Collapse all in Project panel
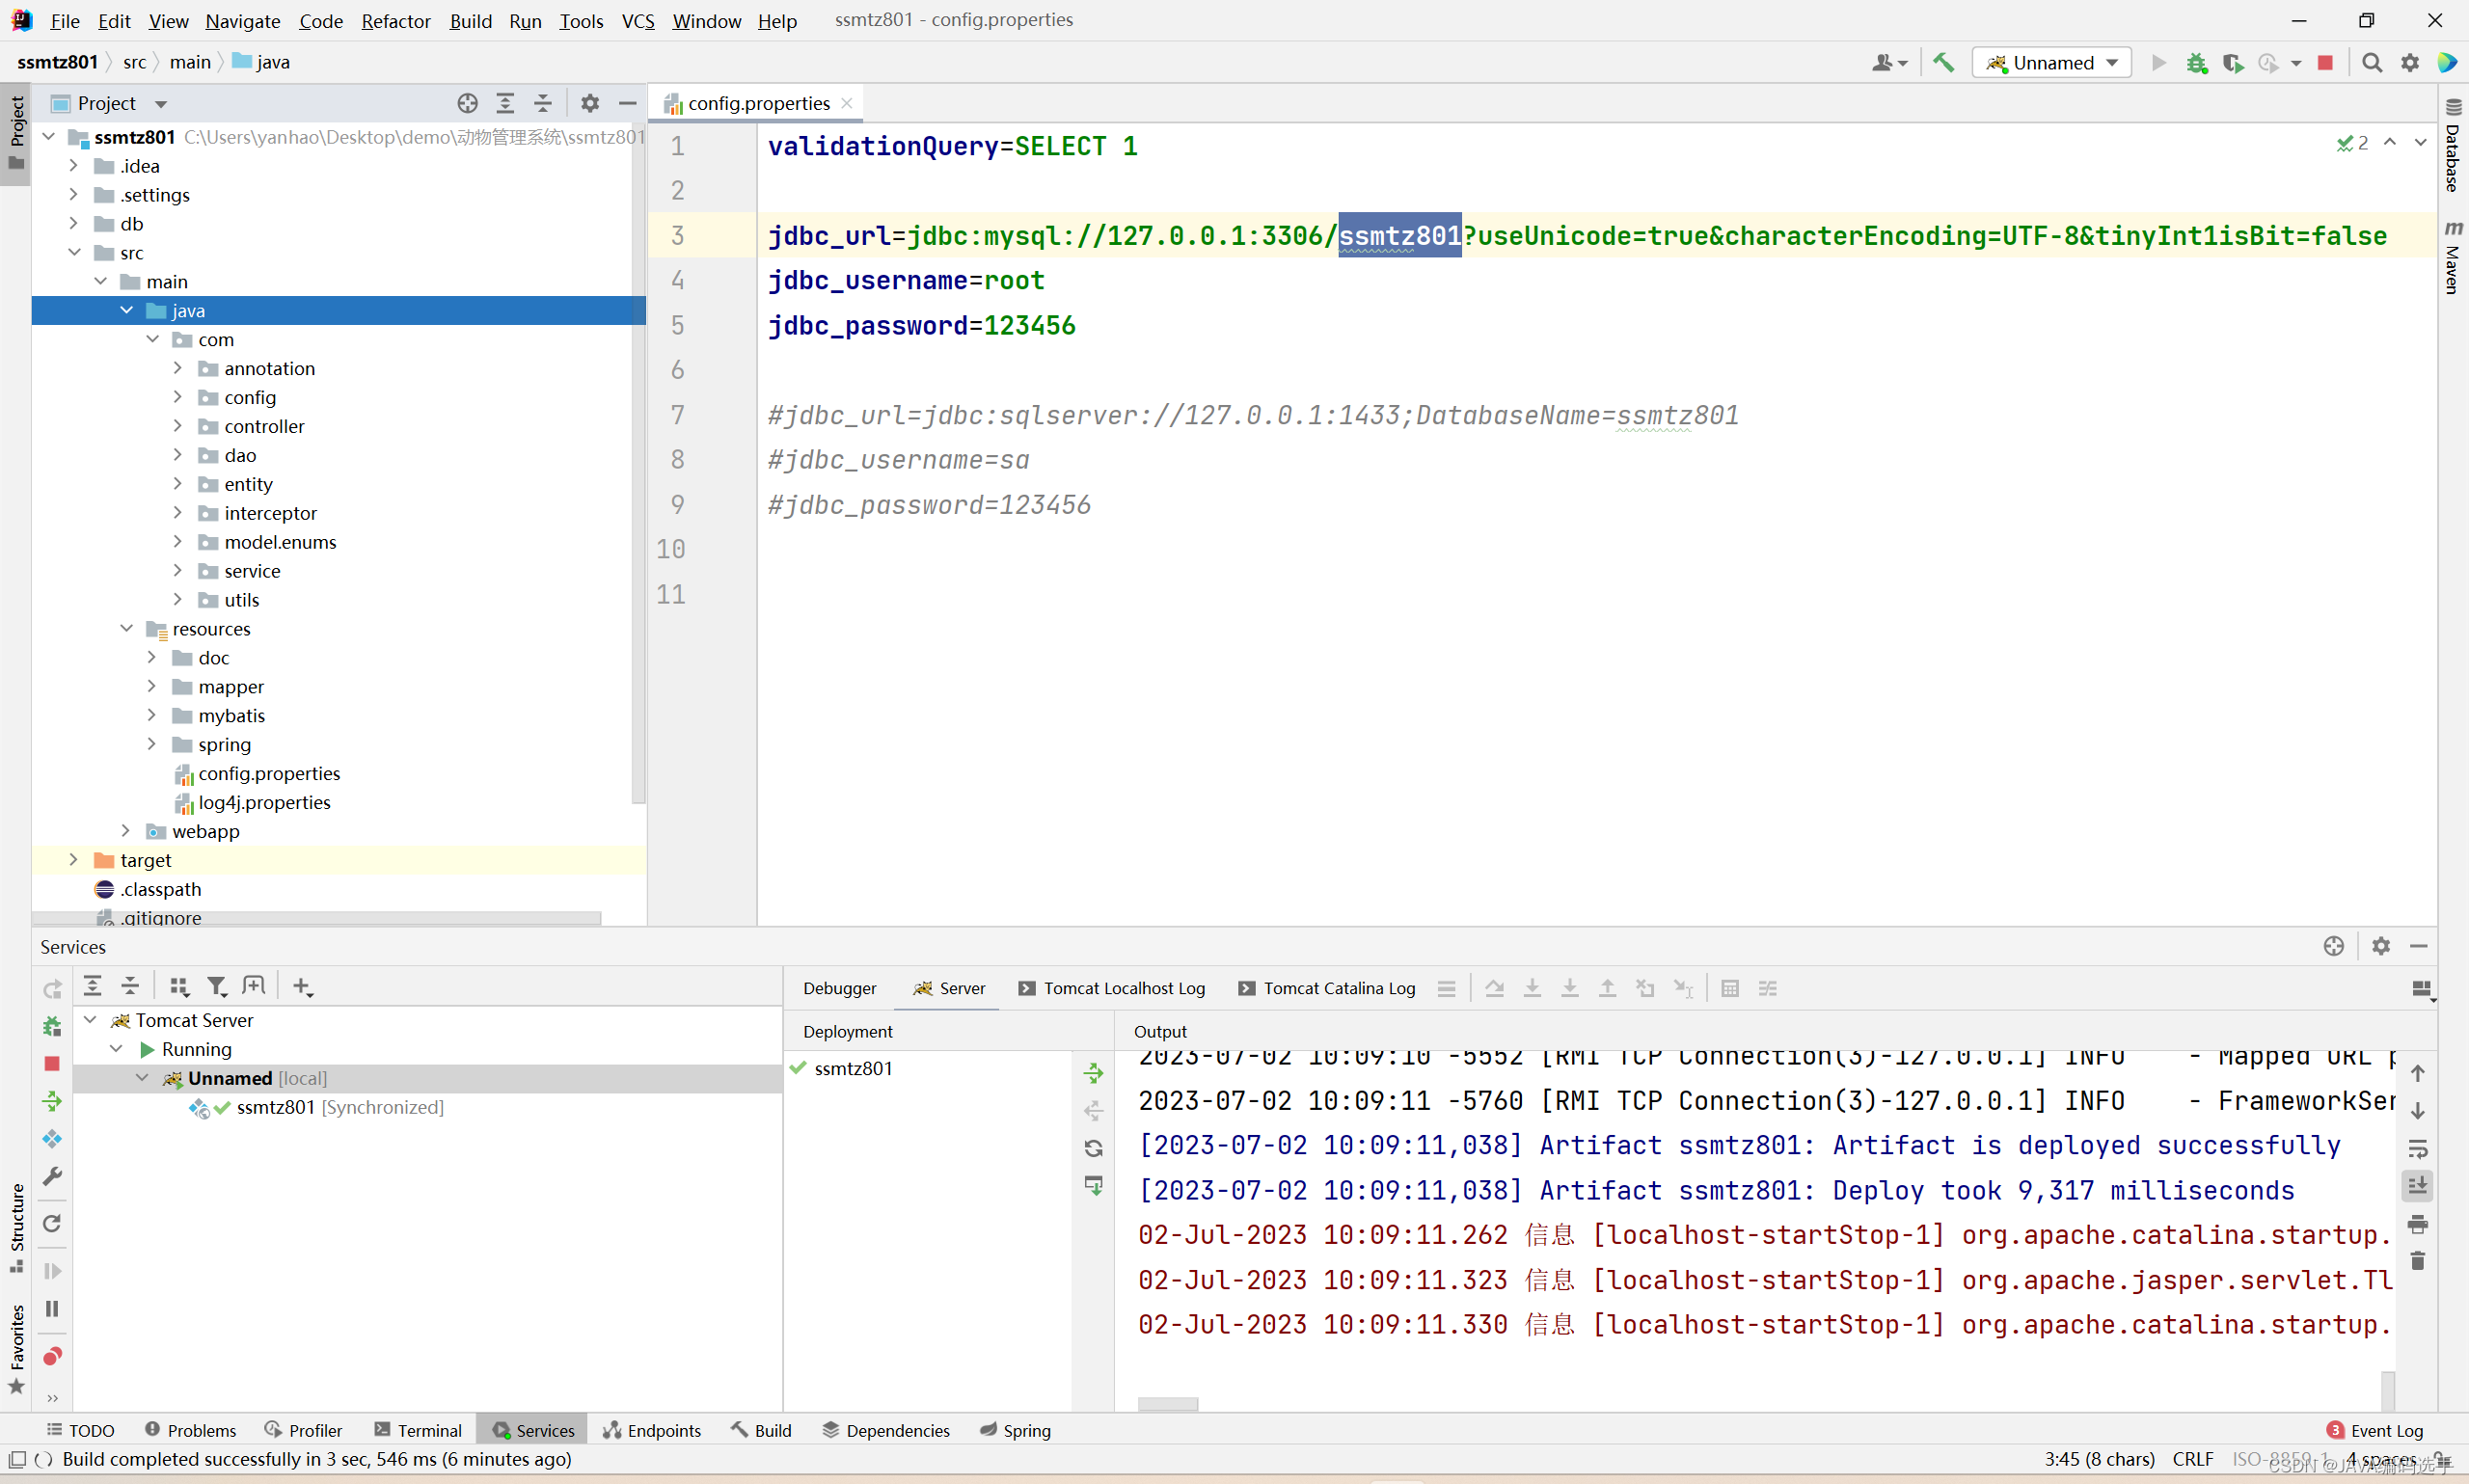Image resolution: width=2469 pixels, height=1484 pixels. tap(543, 103)
